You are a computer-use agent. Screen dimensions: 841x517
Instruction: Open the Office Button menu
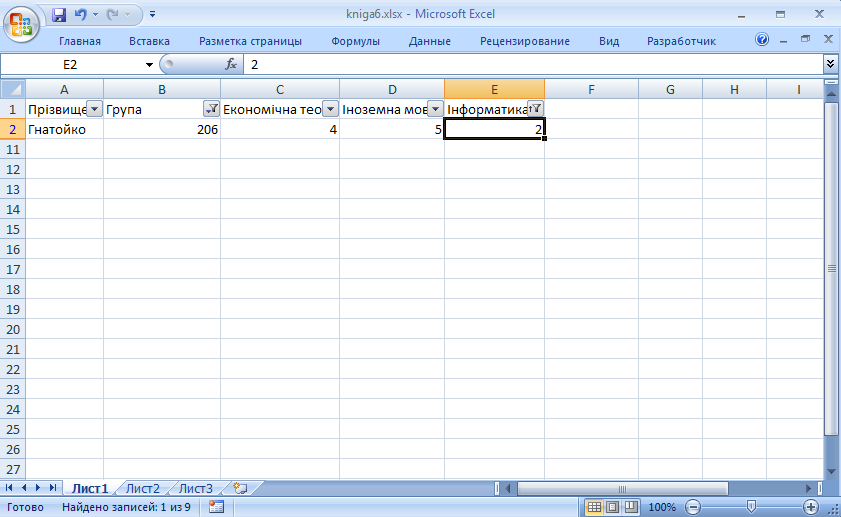click(x=21, y=24)
